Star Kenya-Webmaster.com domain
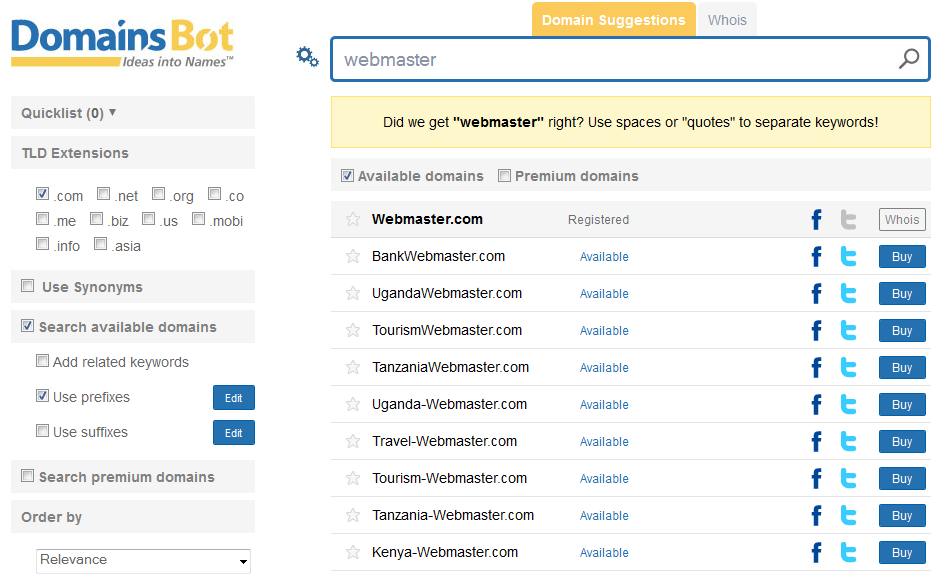 pos(353,553)
